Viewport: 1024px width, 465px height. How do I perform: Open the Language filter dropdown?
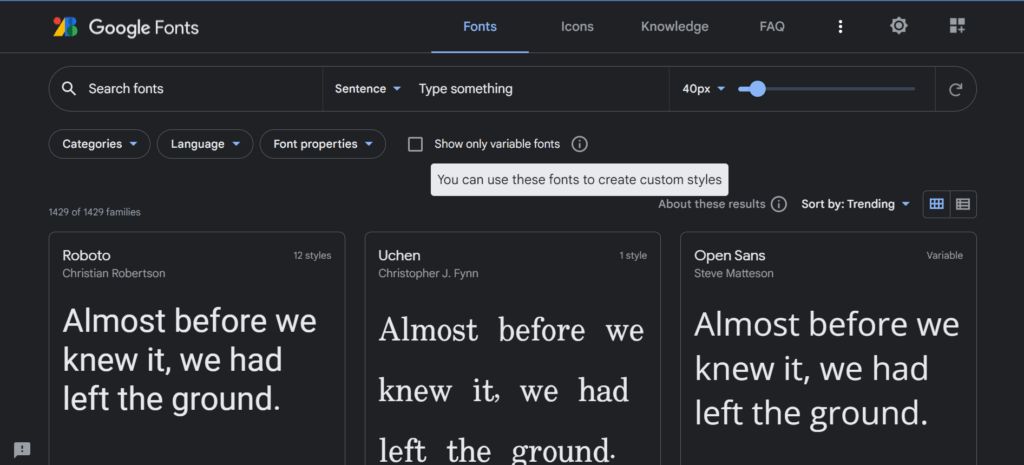(x=205, y=144)
